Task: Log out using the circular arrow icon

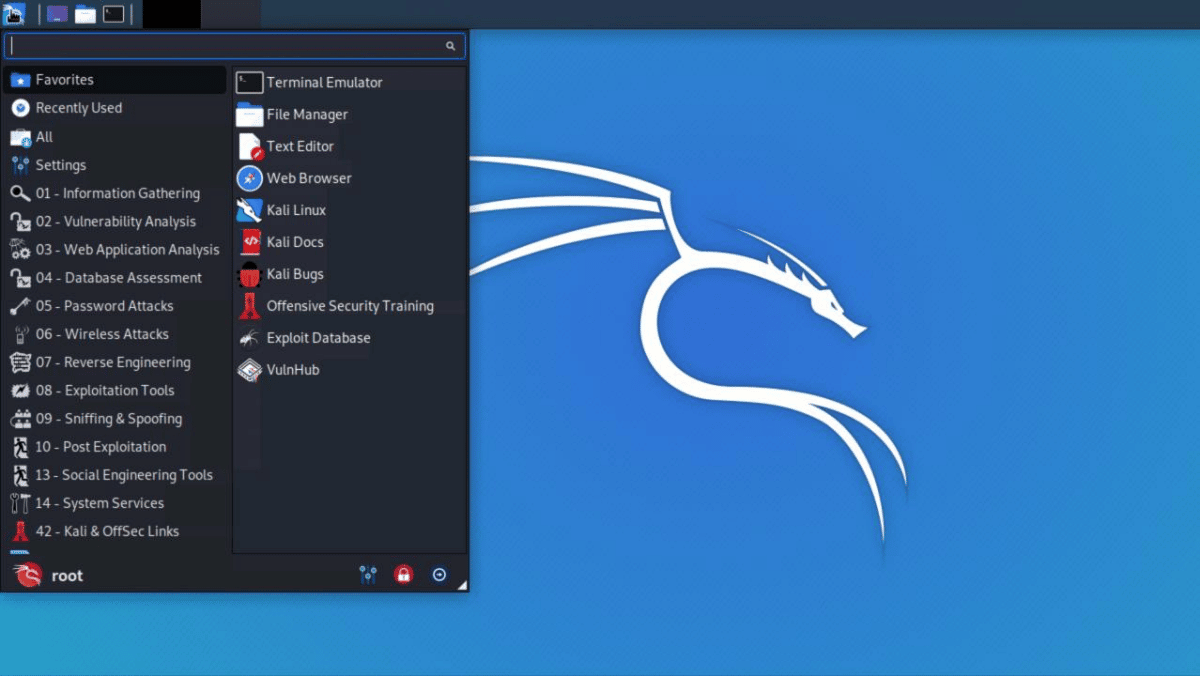Action: [438, 574]
